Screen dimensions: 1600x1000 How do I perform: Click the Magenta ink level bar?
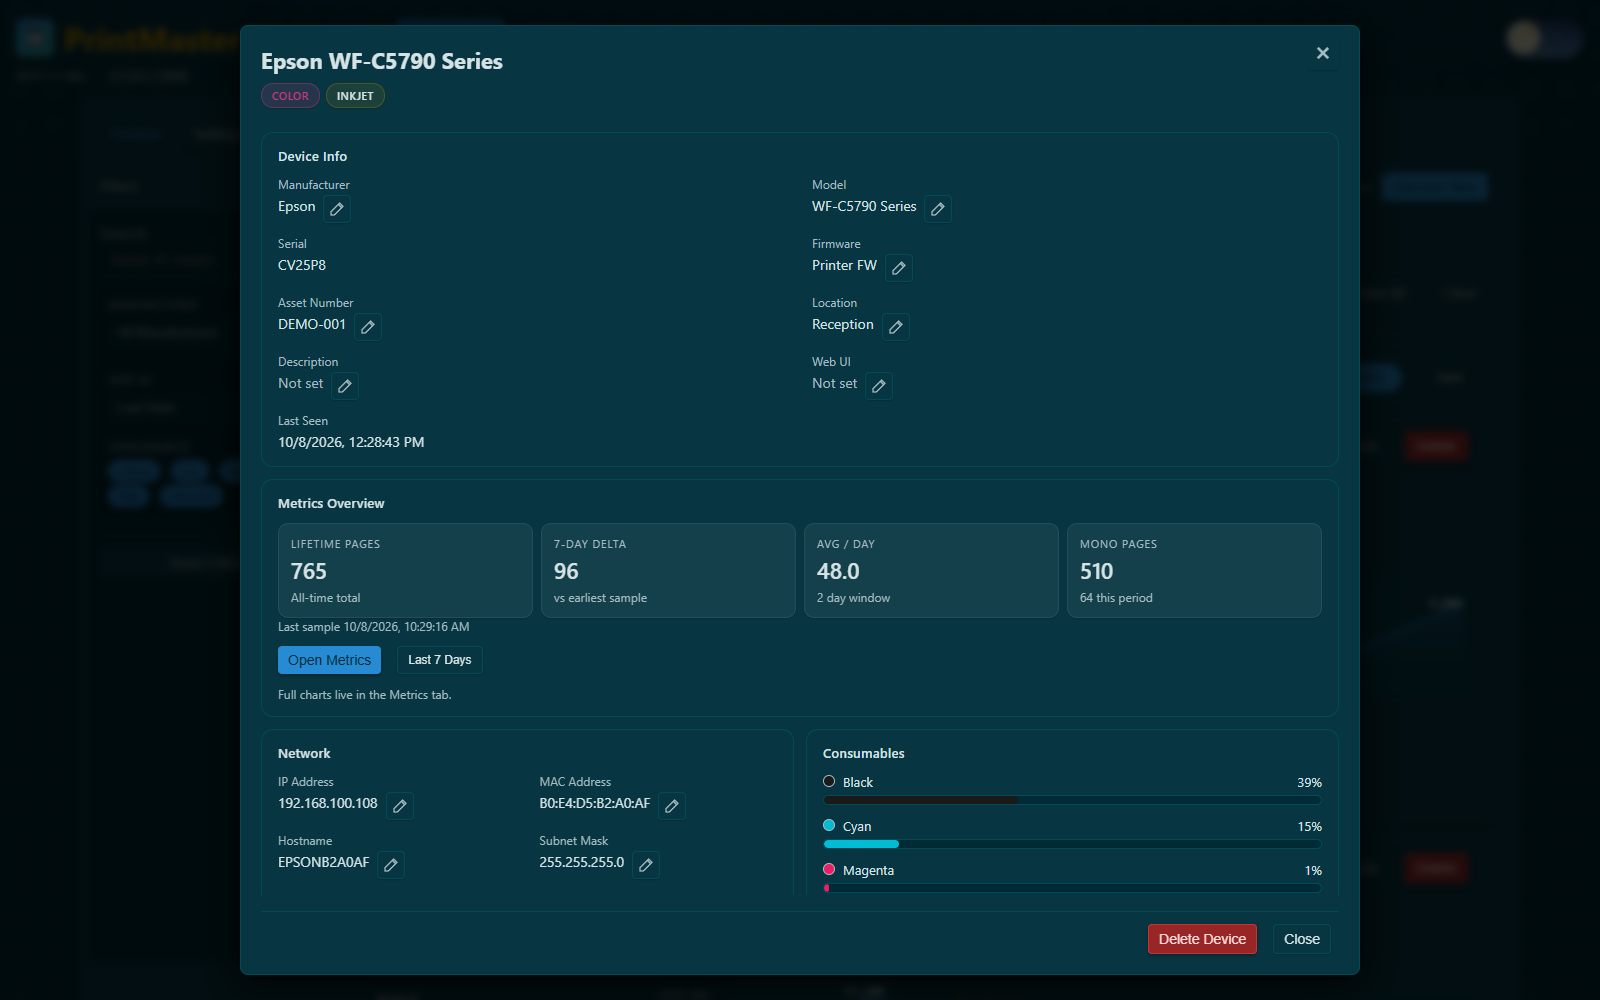coord(1072,888)
